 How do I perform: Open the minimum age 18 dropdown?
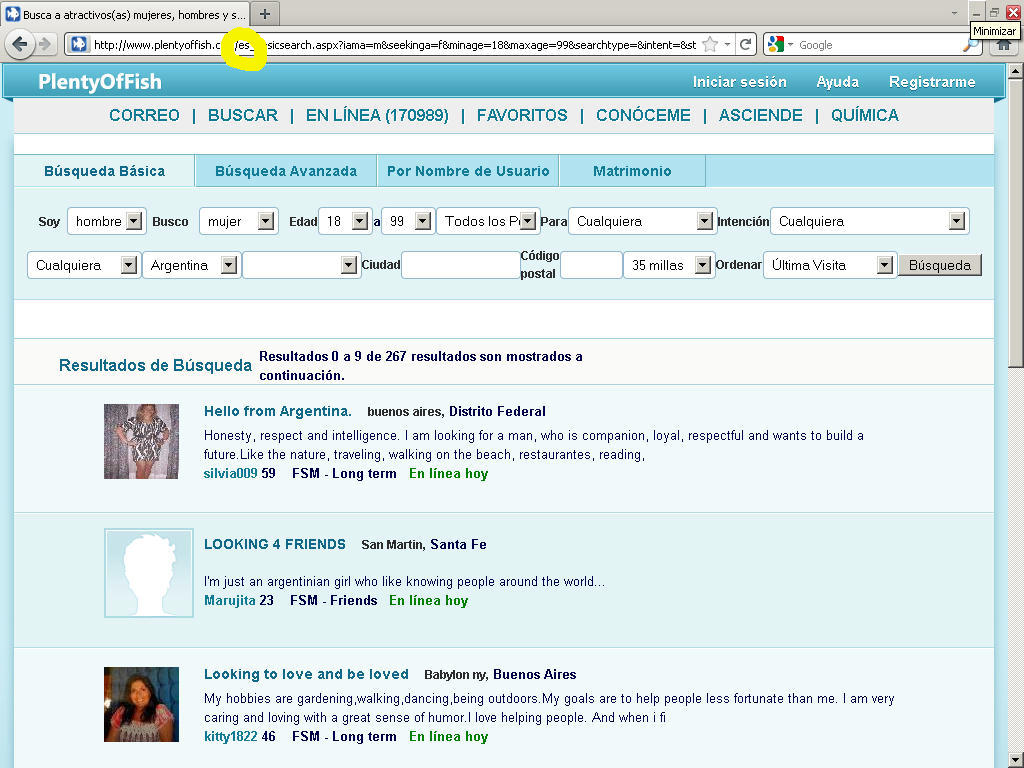(345, 221)
